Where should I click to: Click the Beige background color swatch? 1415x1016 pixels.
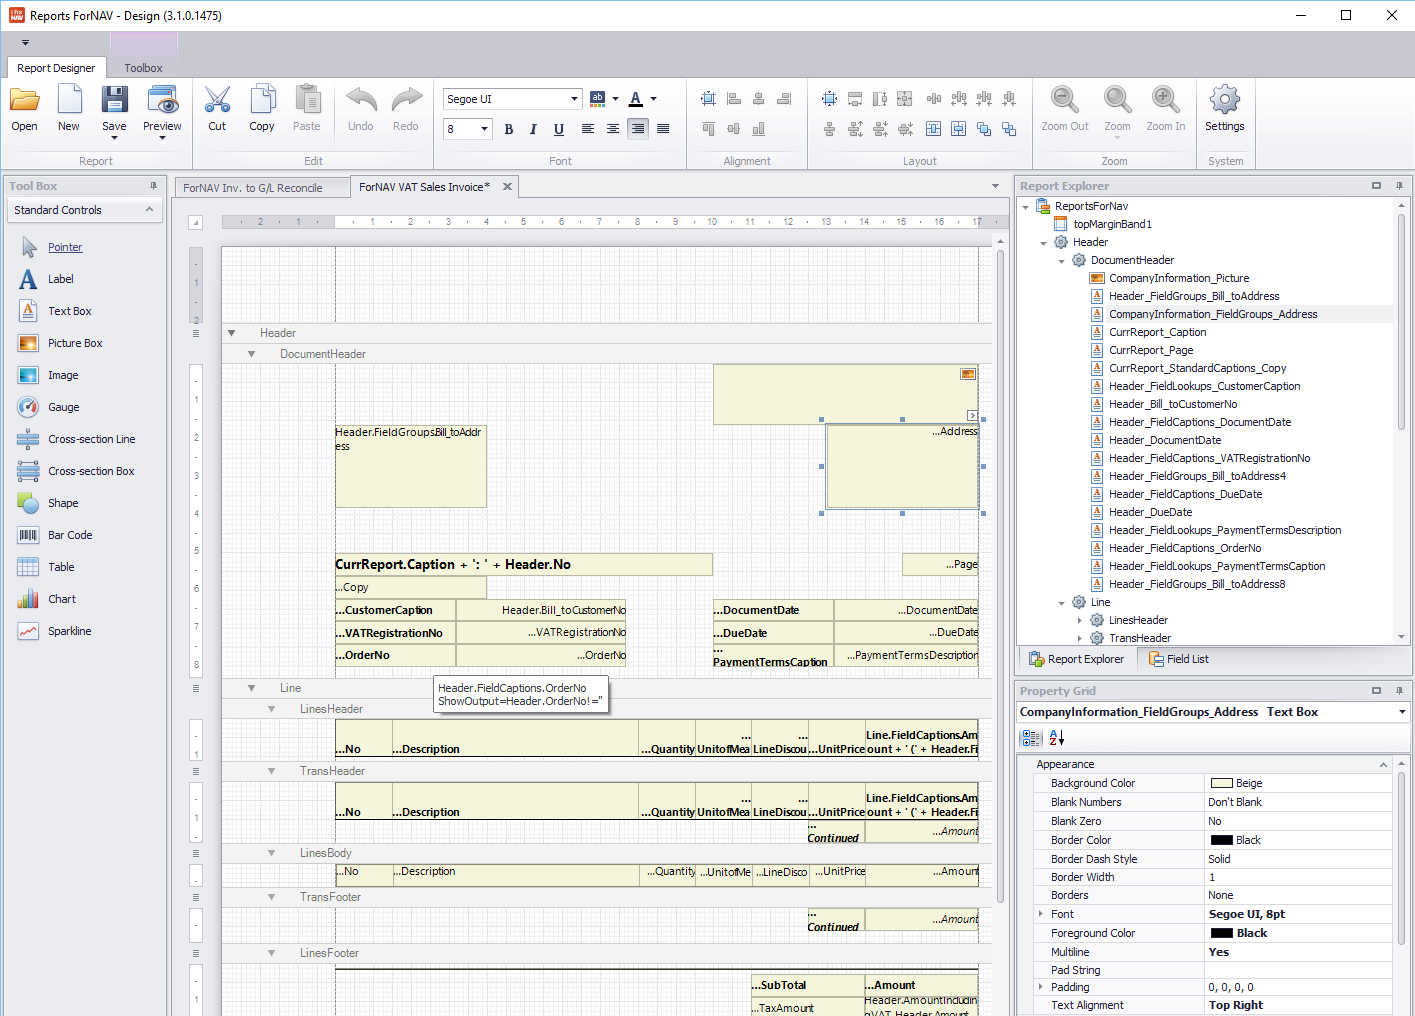(1221, 783)
